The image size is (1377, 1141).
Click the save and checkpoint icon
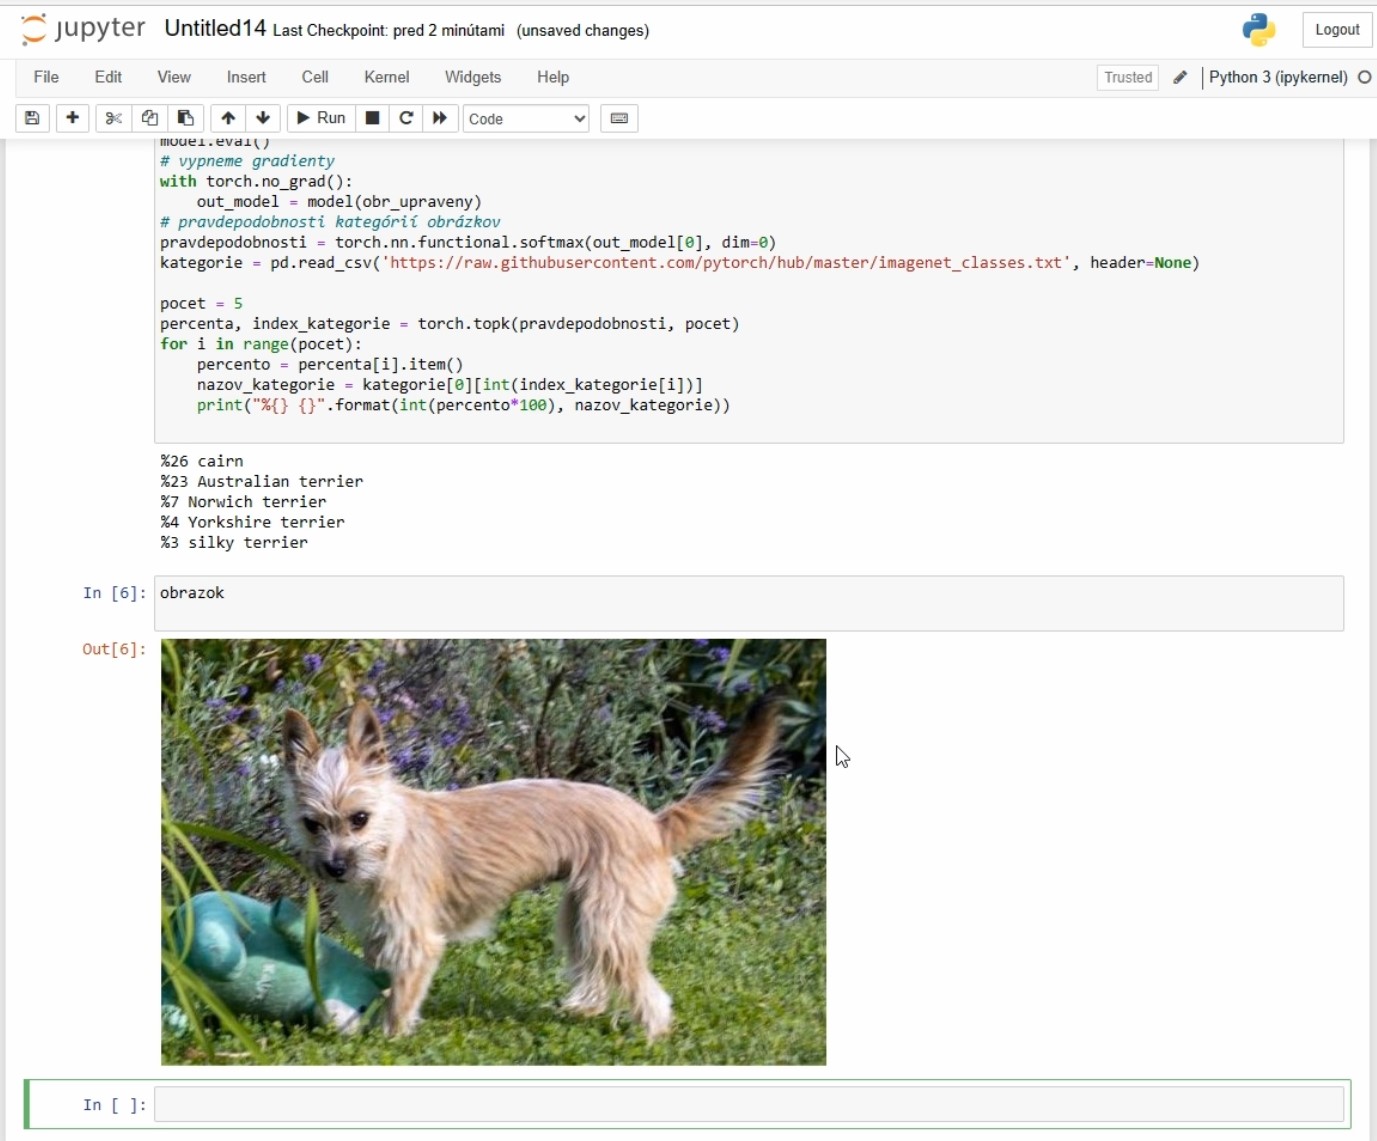(x=32, y=118)
